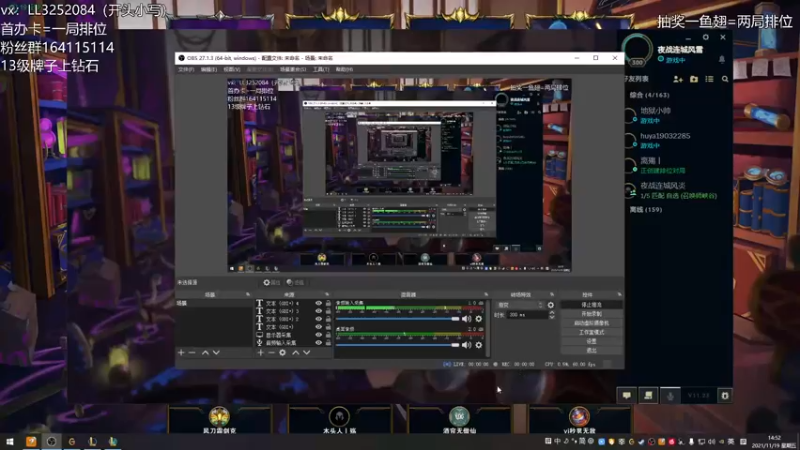This screenshot has height=450, width=800.
Task: Open notifications bell in friends panel
Action: tap(721, 60)
